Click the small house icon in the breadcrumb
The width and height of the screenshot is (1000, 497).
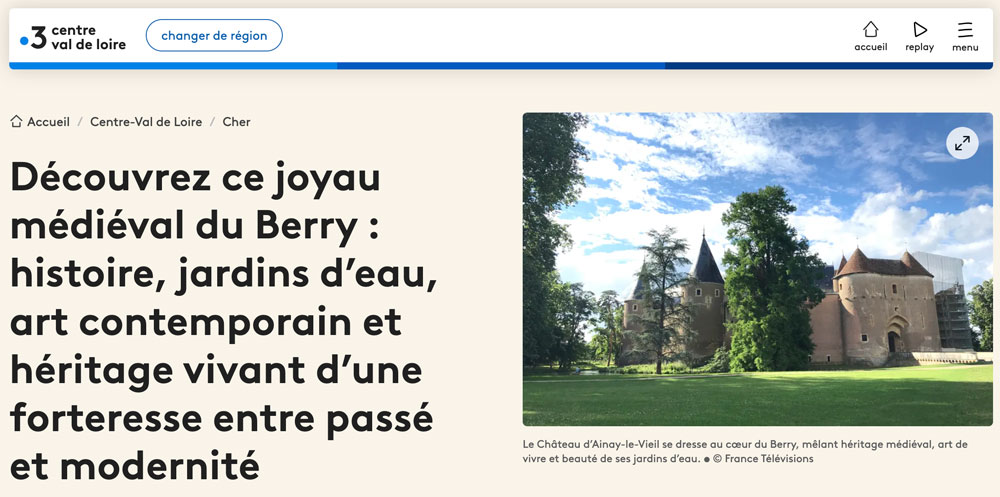[x=16, y=122]
